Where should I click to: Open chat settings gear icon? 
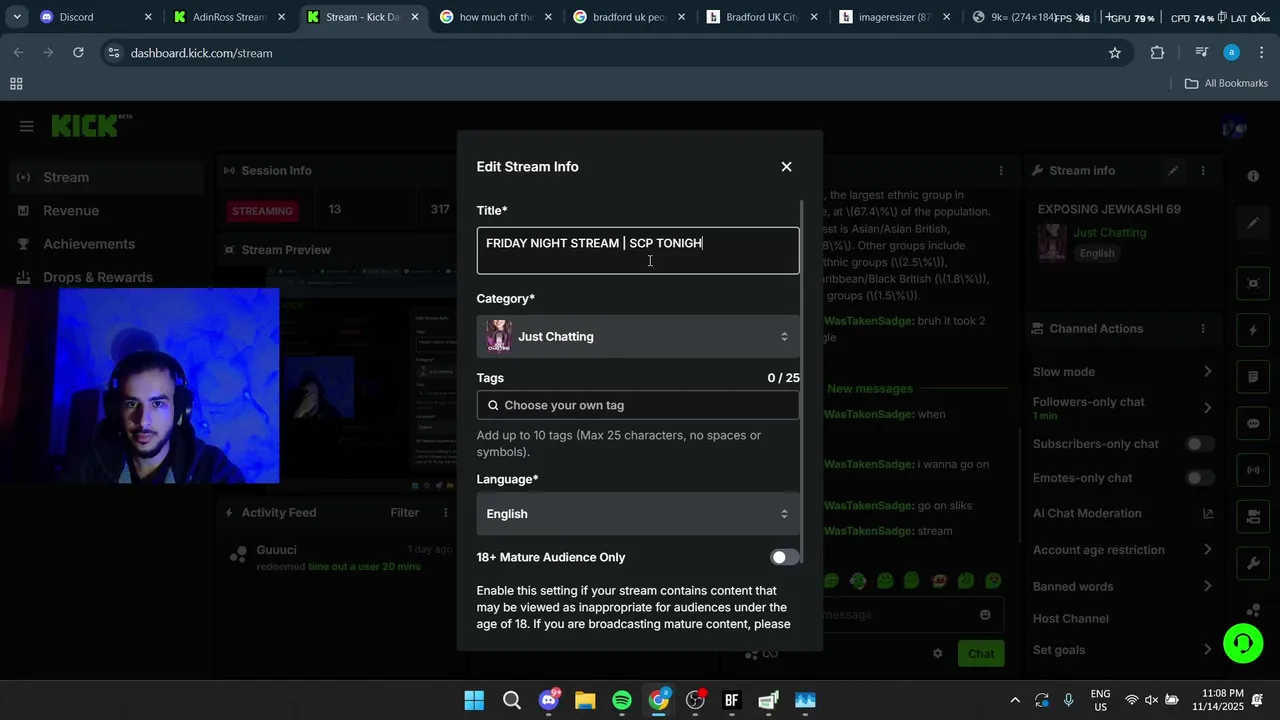click(937, 653)
